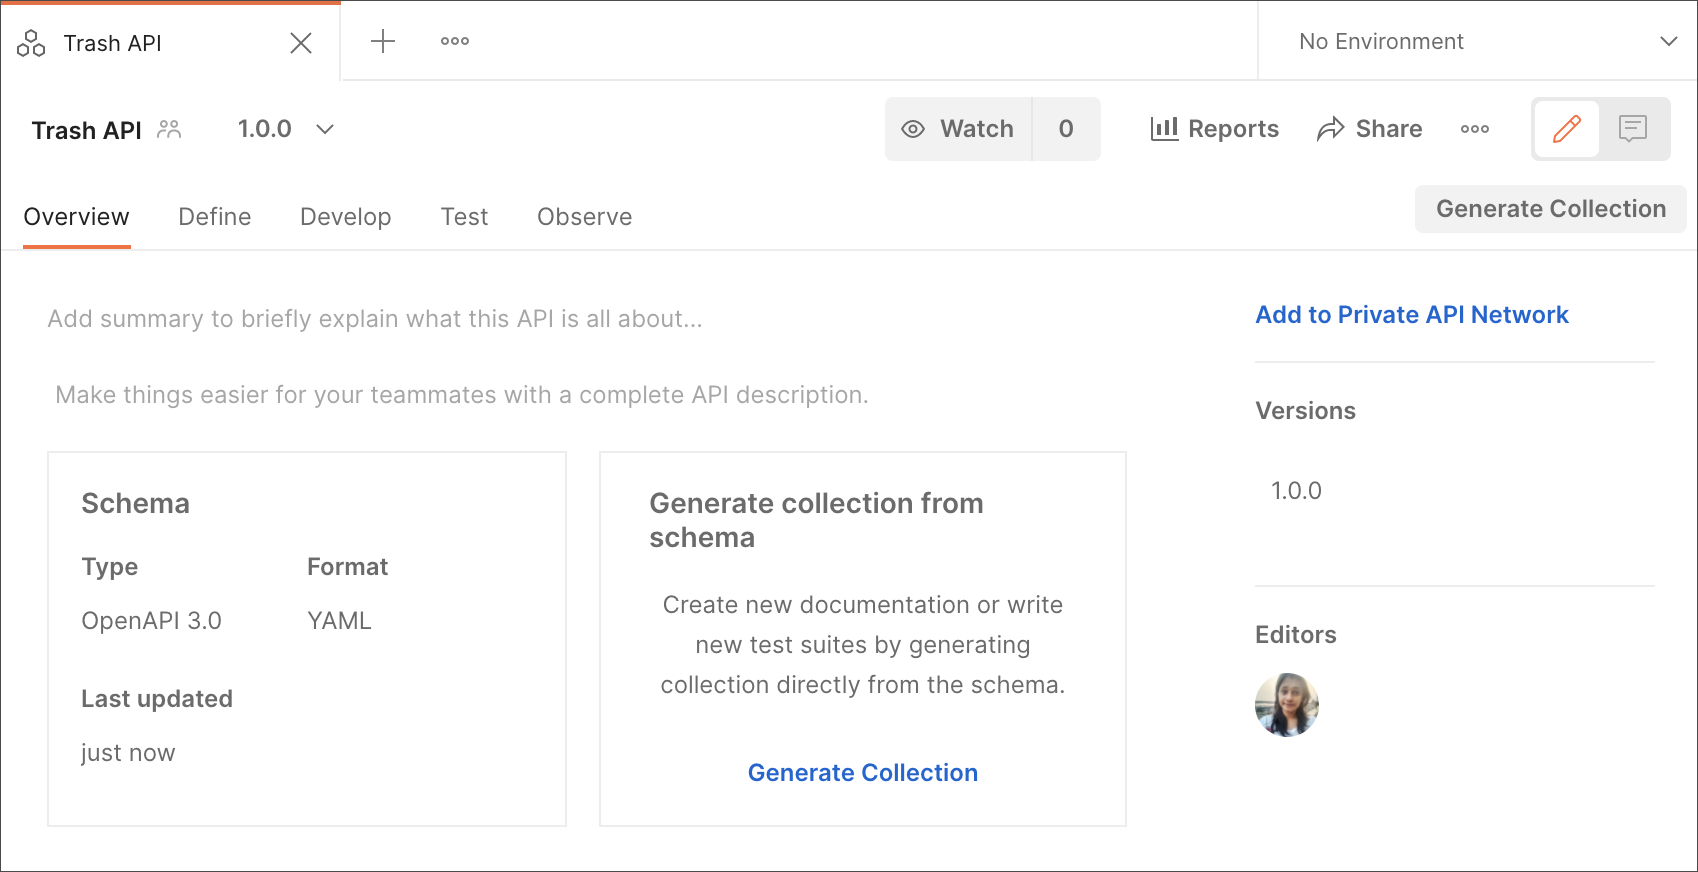This screenshot has width=1698, height=872.
Task: Open tab options ellipsis next to plus
Action: coord(455,41)
